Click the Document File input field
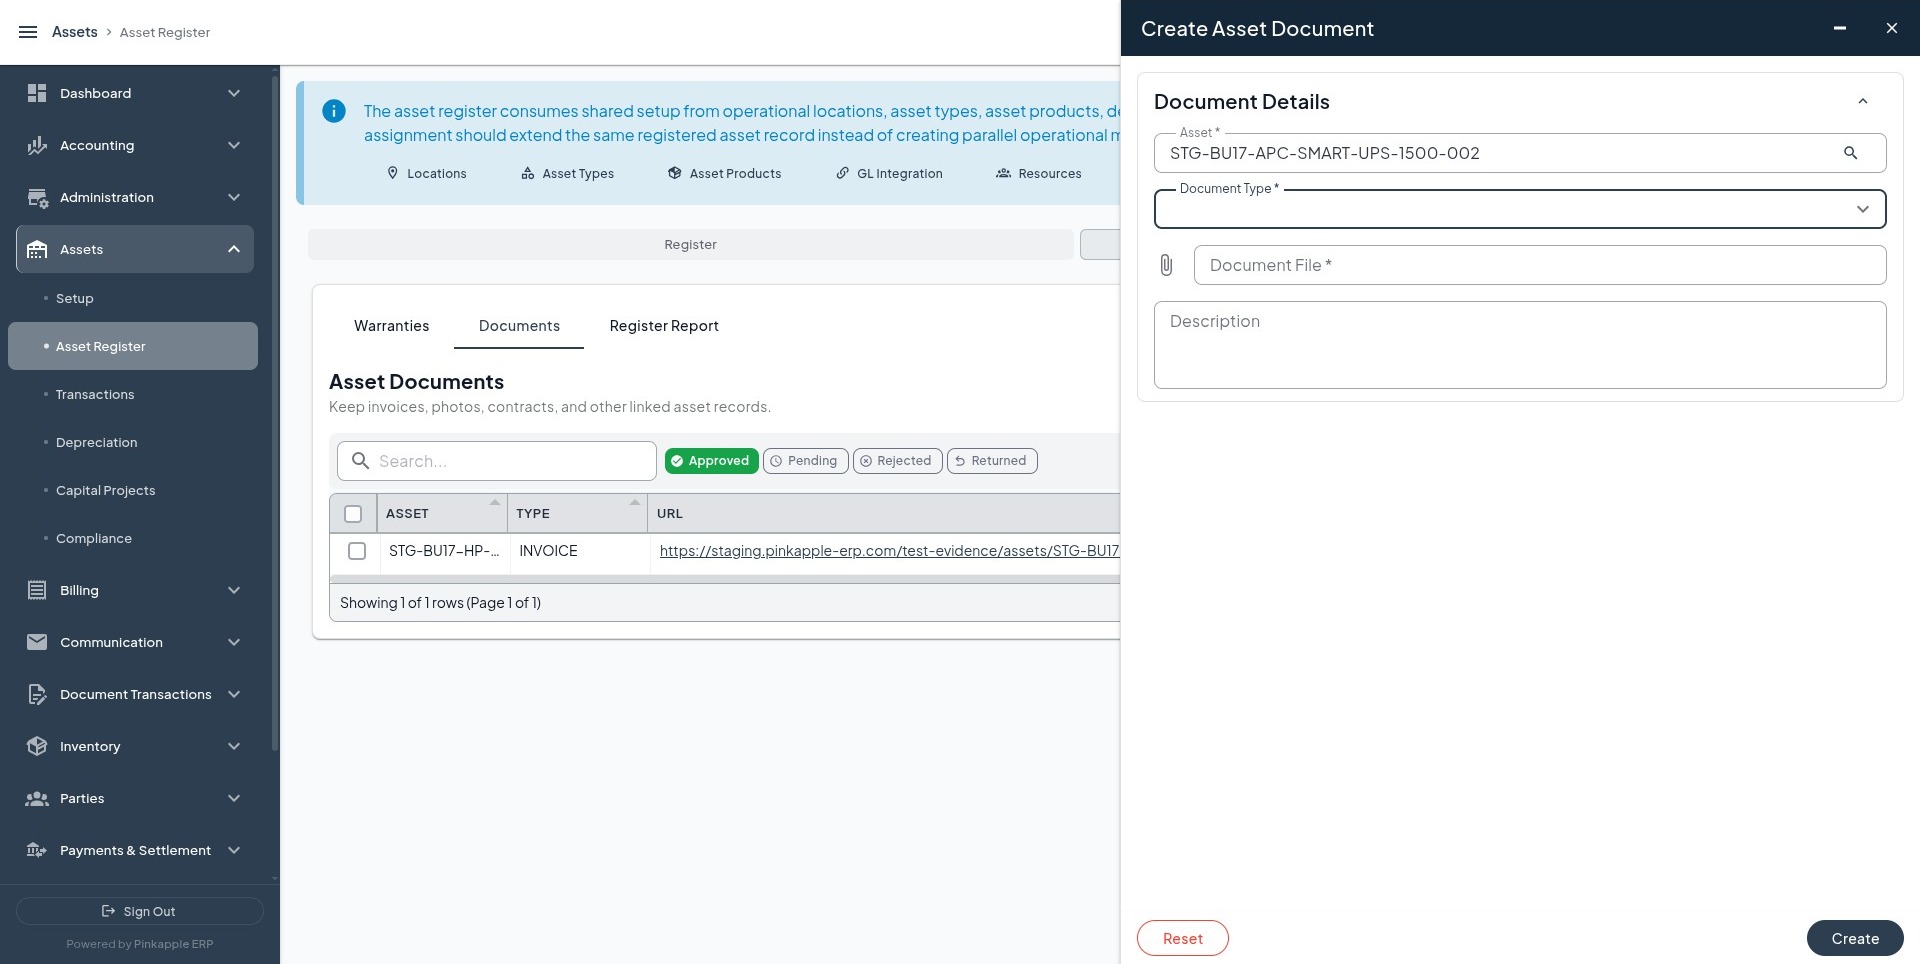 (1540, 265)
